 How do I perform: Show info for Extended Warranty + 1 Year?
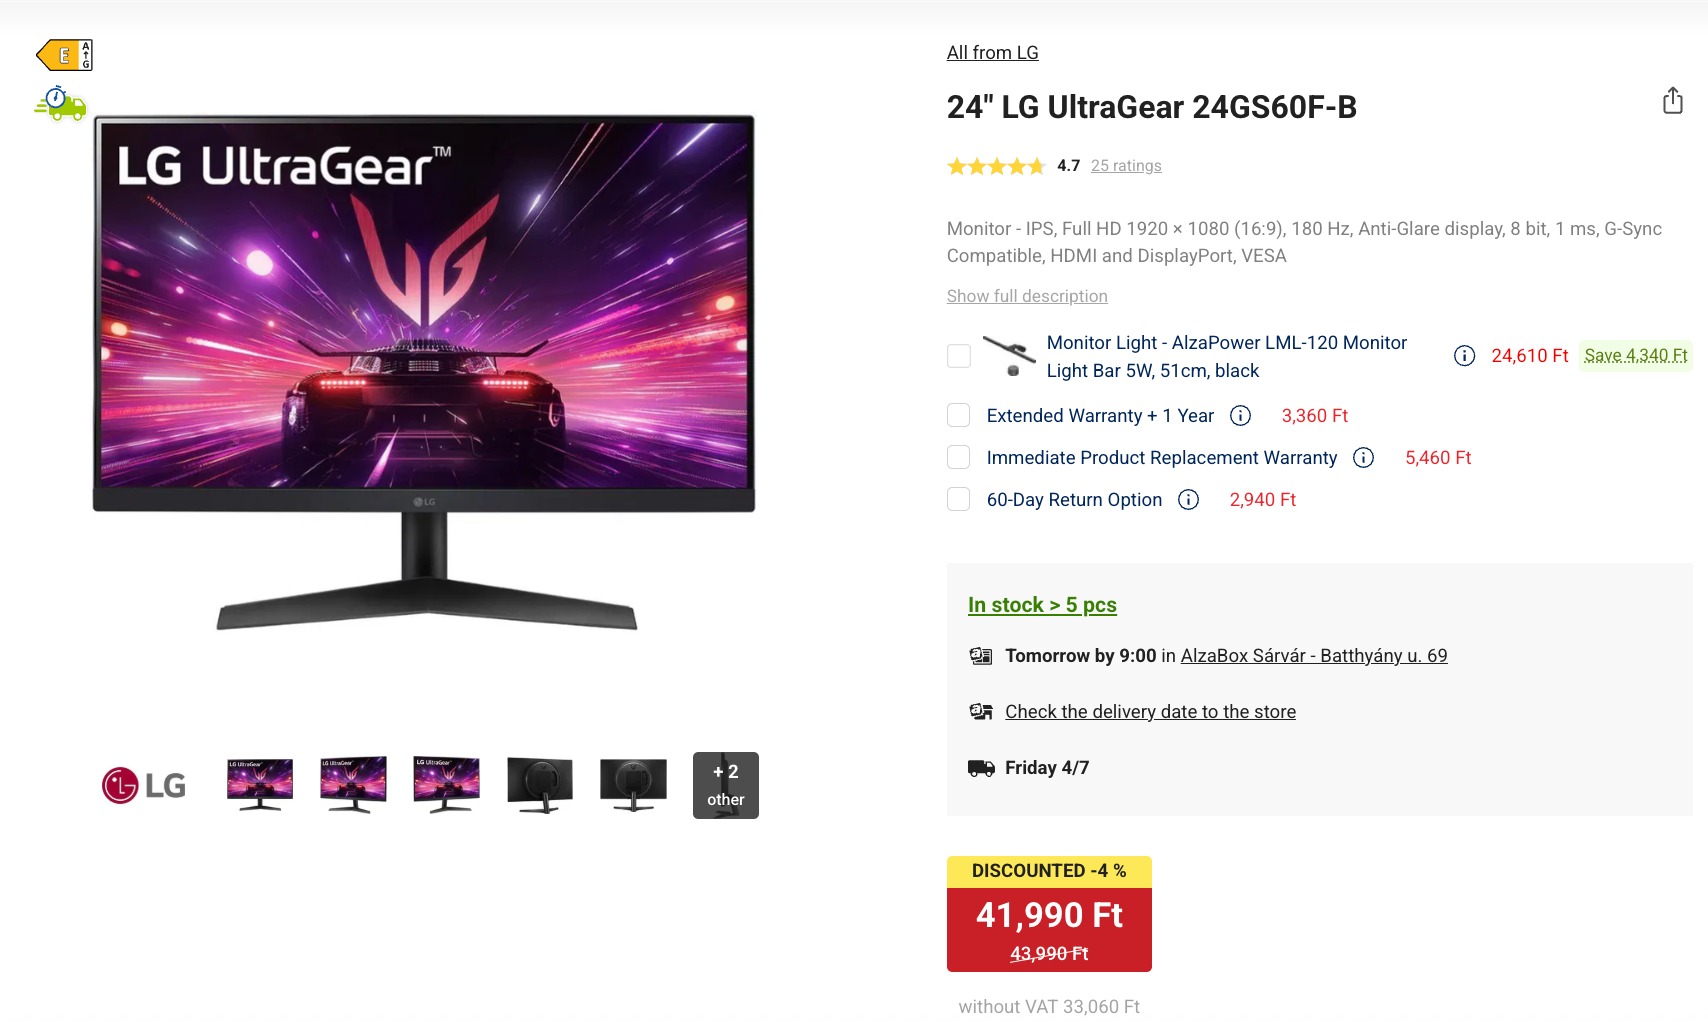tap(1240, 416)
